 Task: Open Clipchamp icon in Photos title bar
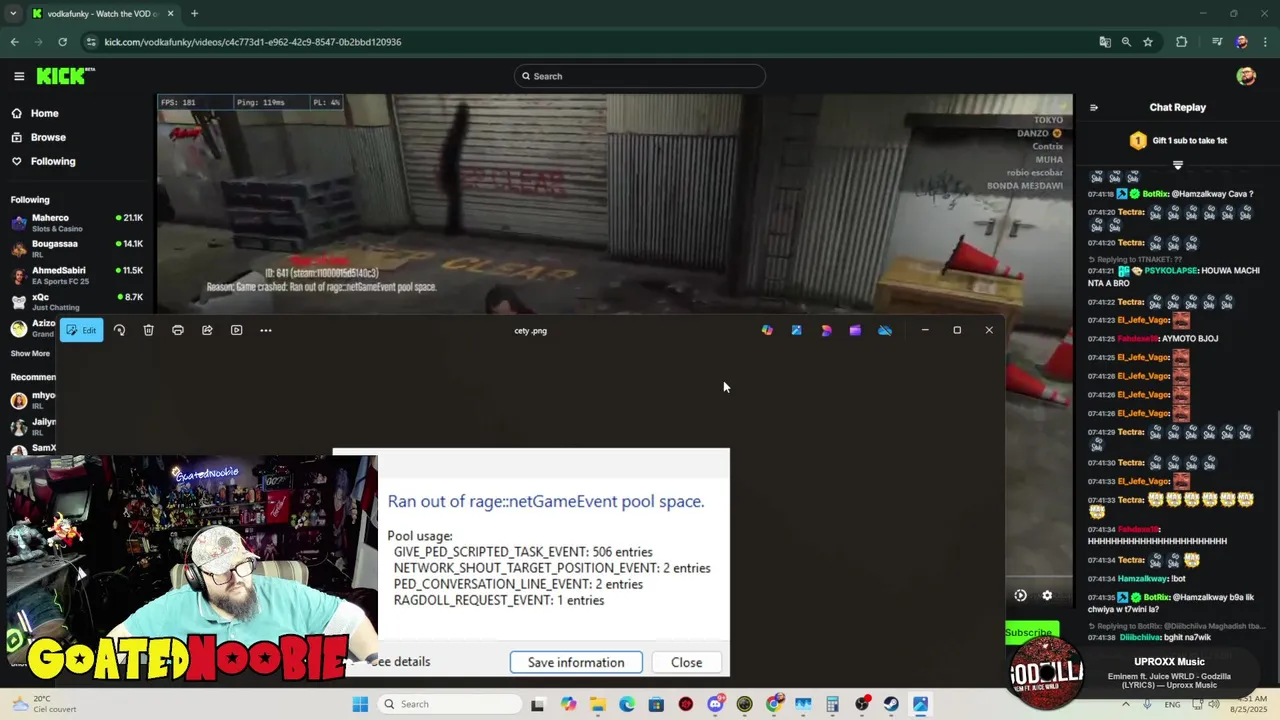tap(855, 330)
